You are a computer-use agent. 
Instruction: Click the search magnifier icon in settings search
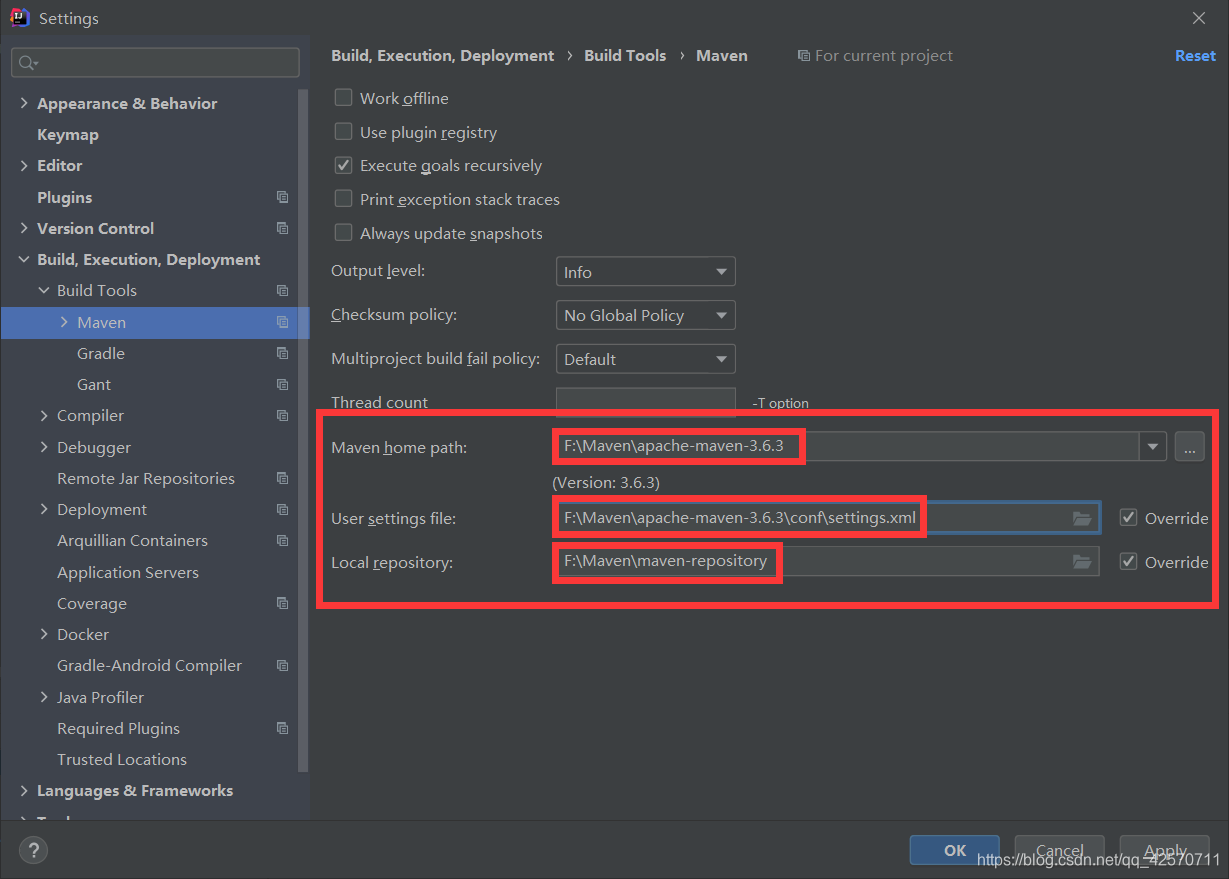[x=26, y=62]
